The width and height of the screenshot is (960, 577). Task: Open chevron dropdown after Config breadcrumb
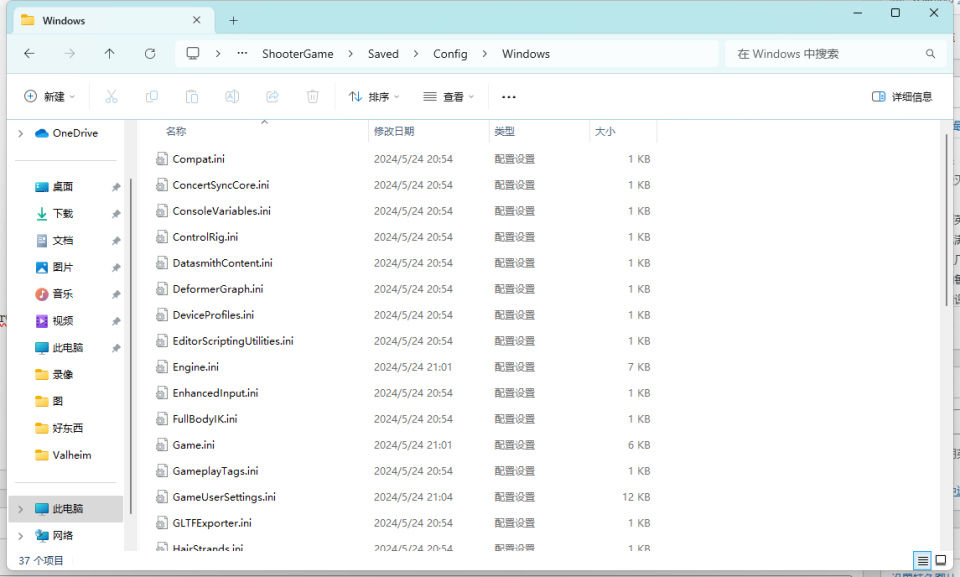484,54
